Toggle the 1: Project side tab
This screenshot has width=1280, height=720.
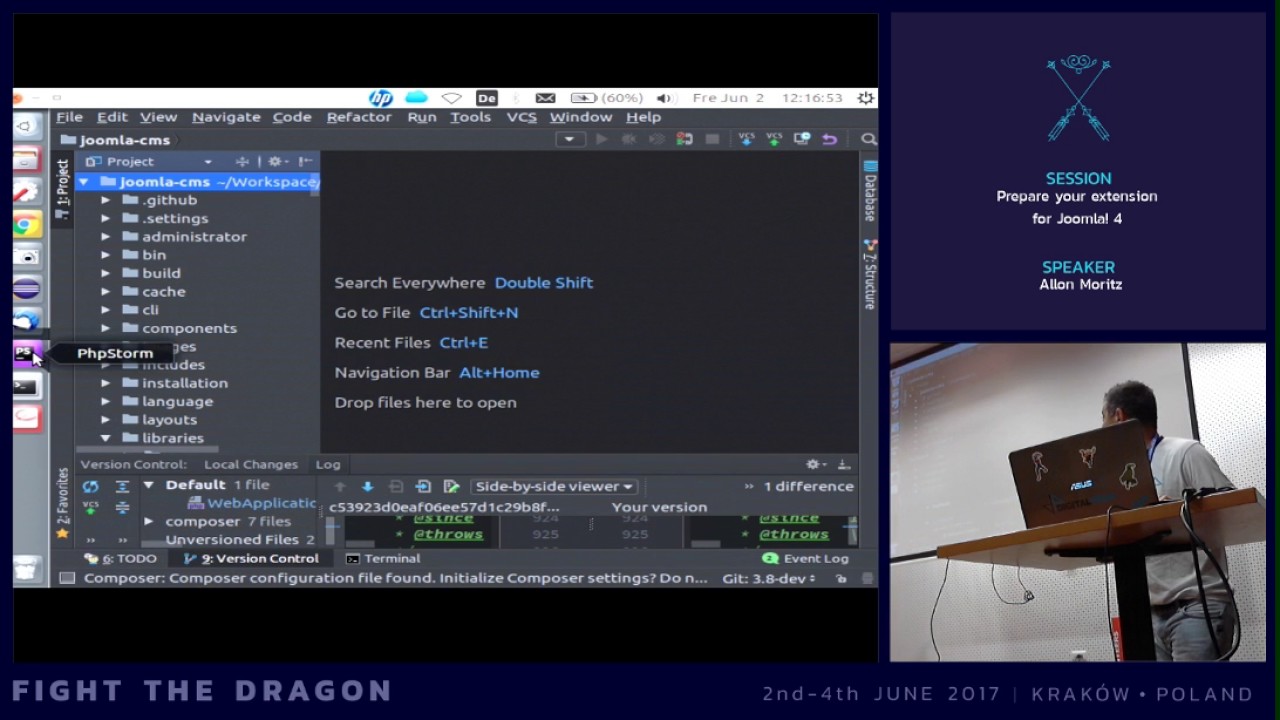(62, 189)
